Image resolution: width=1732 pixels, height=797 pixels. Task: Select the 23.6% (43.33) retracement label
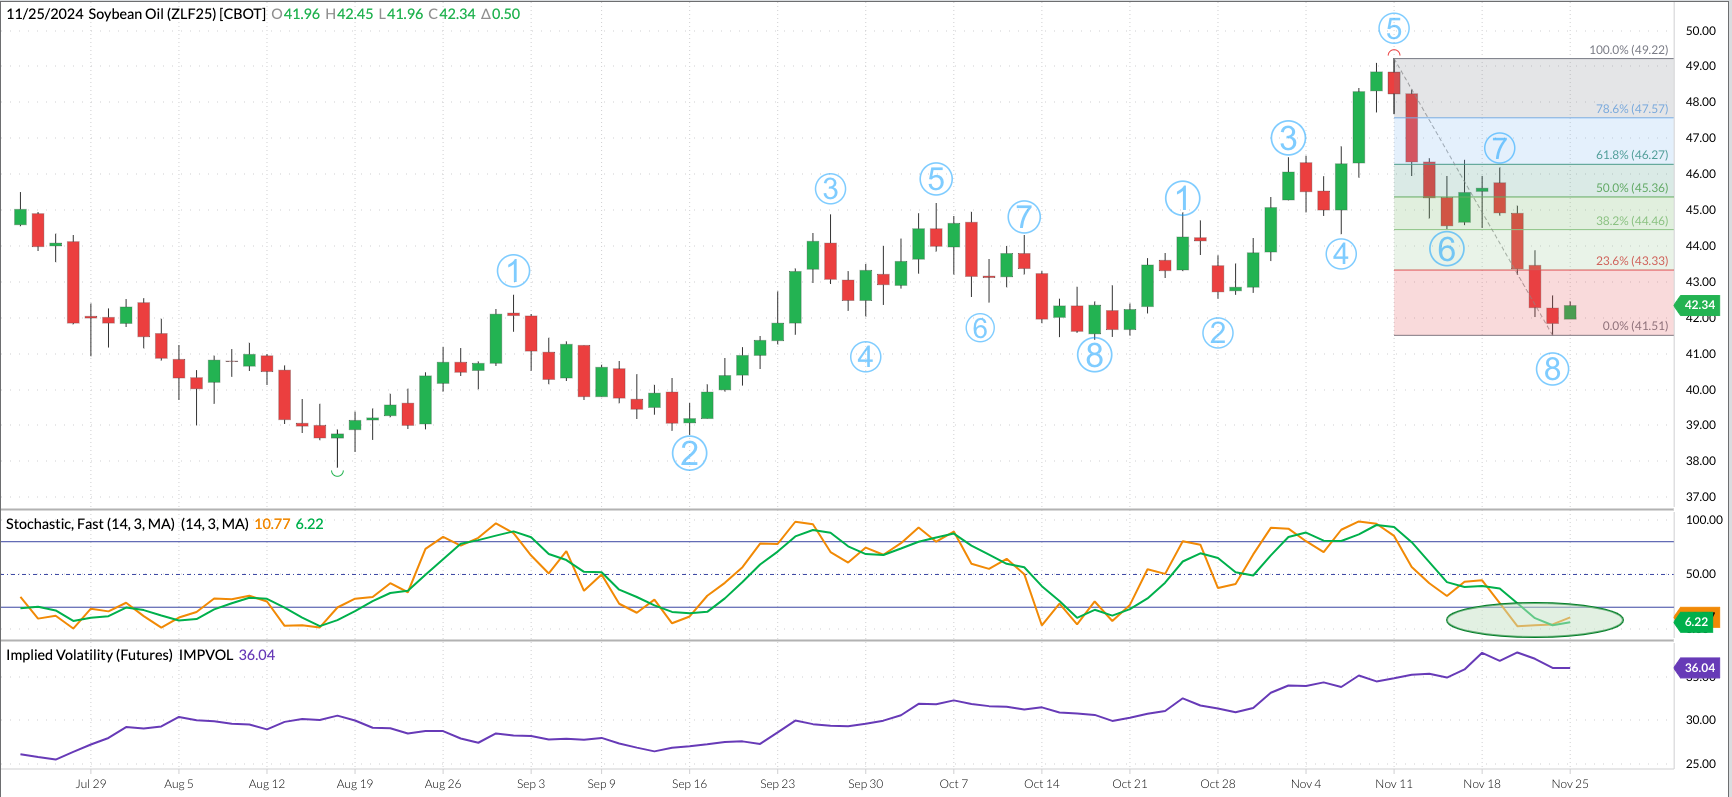(x=1631, y=261)
